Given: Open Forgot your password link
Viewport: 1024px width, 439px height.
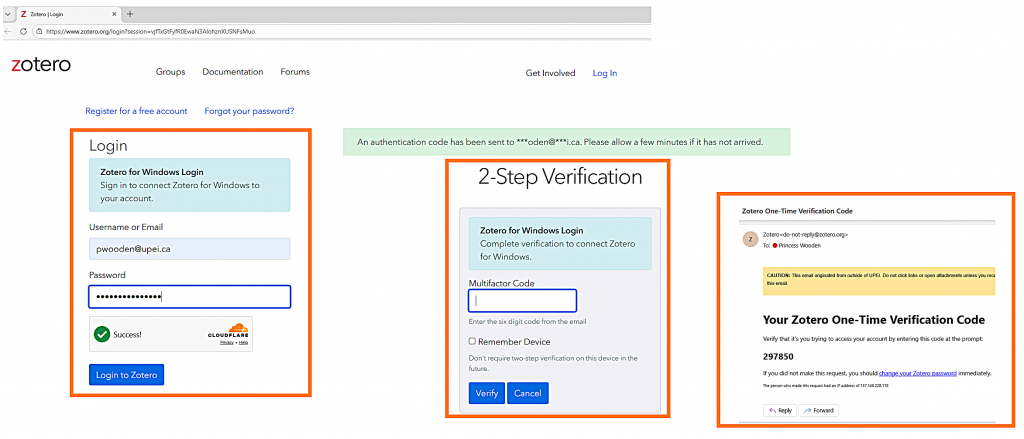Looking at the screenshot, I should coord(249,111).
